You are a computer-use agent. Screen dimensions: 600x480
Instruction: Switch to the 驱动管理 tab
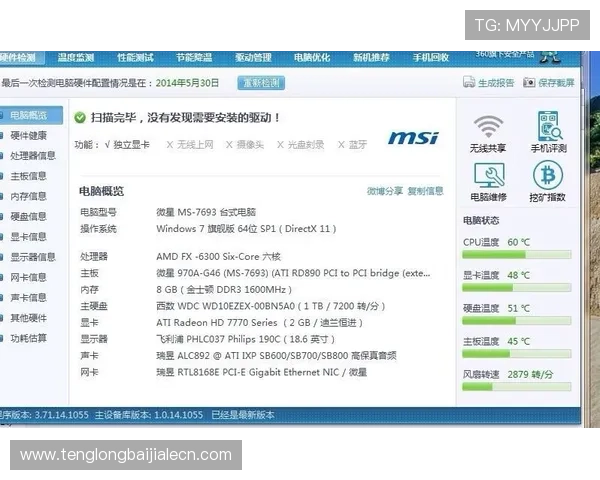coord(253,58)
